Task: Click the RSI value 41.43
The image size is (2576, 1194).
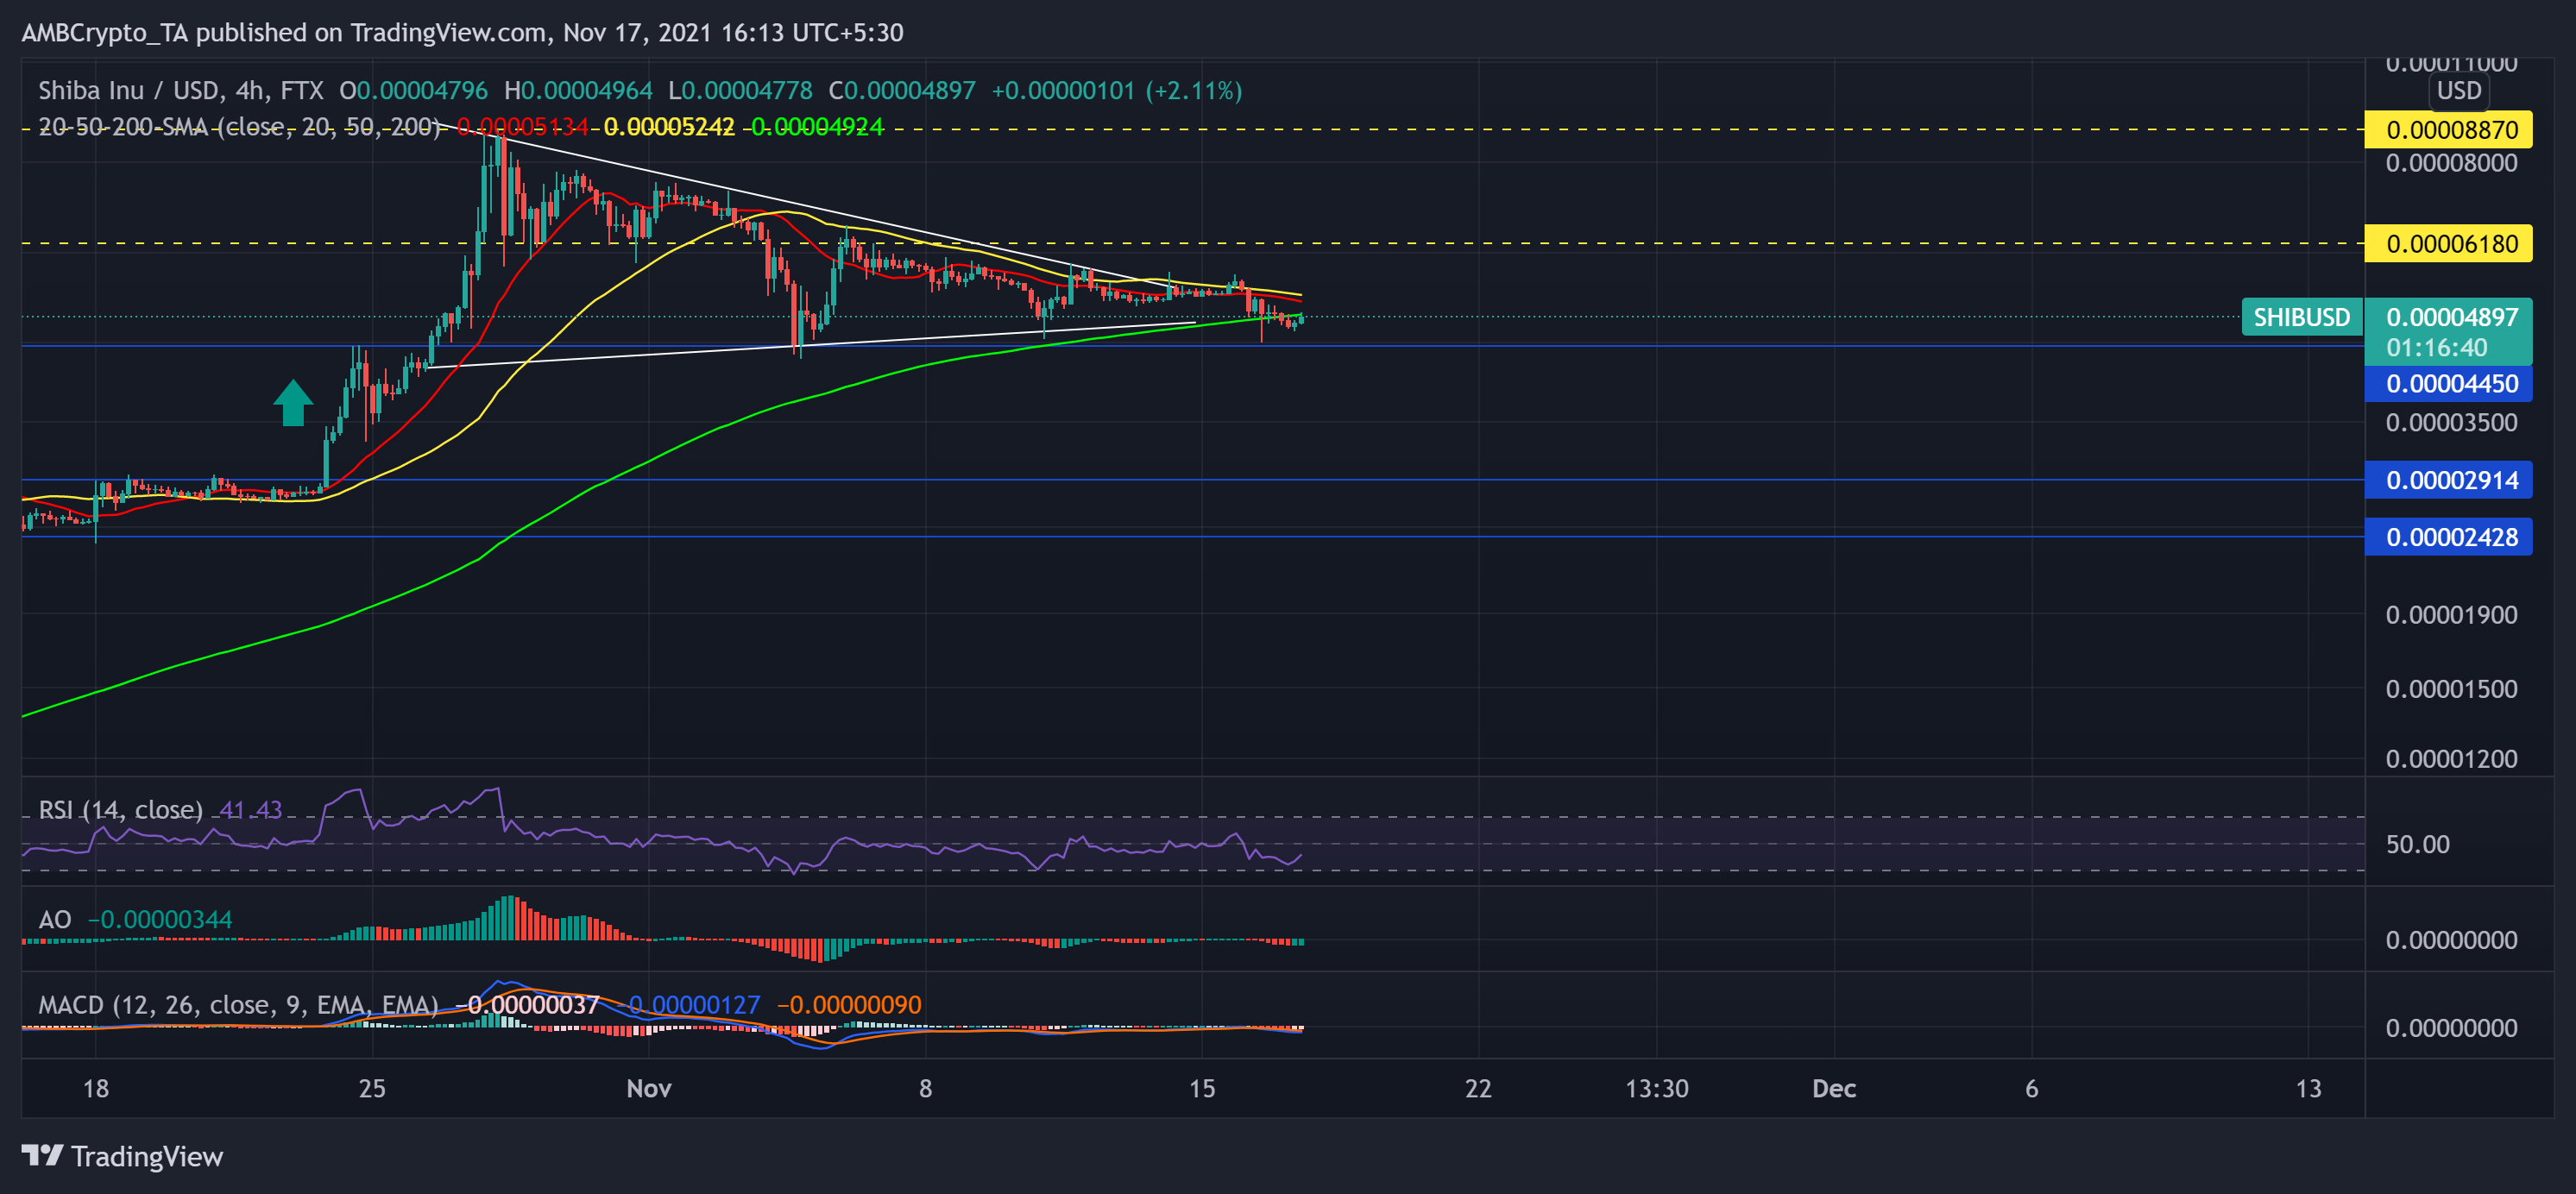Action: [250, 809]
